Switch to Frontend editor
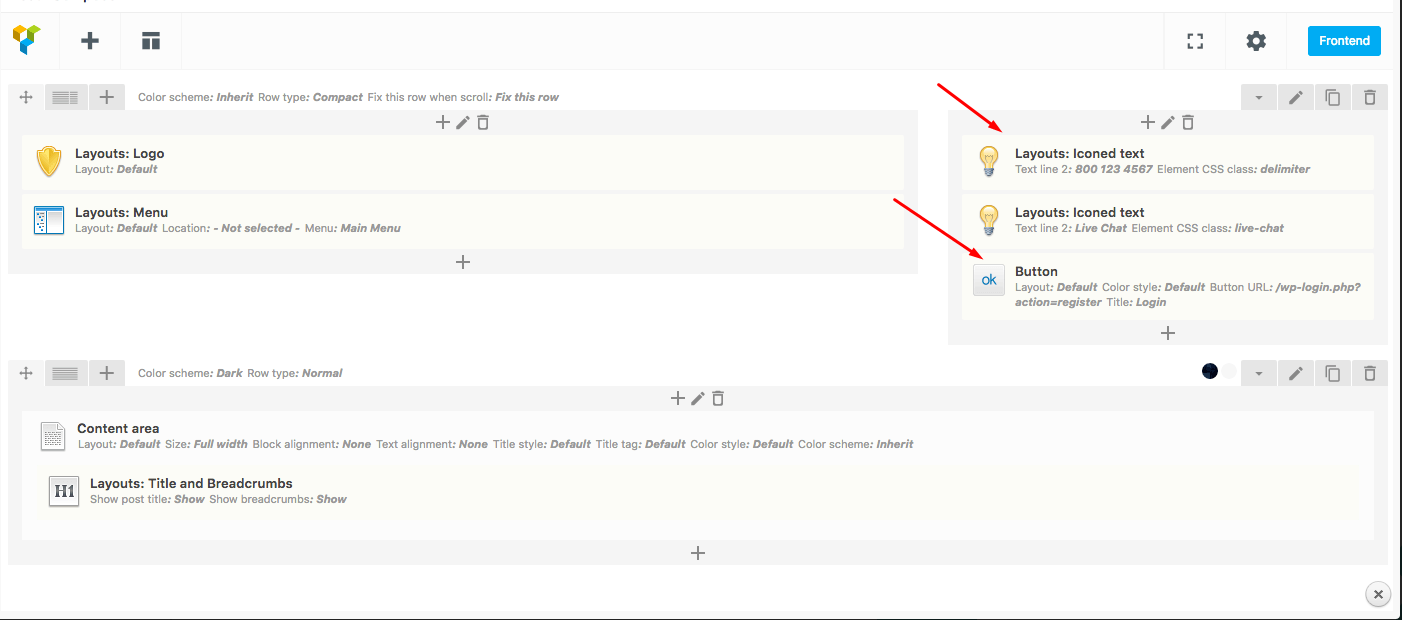The height and width of the screenshot is (620, 1402). coord(1344,41)
